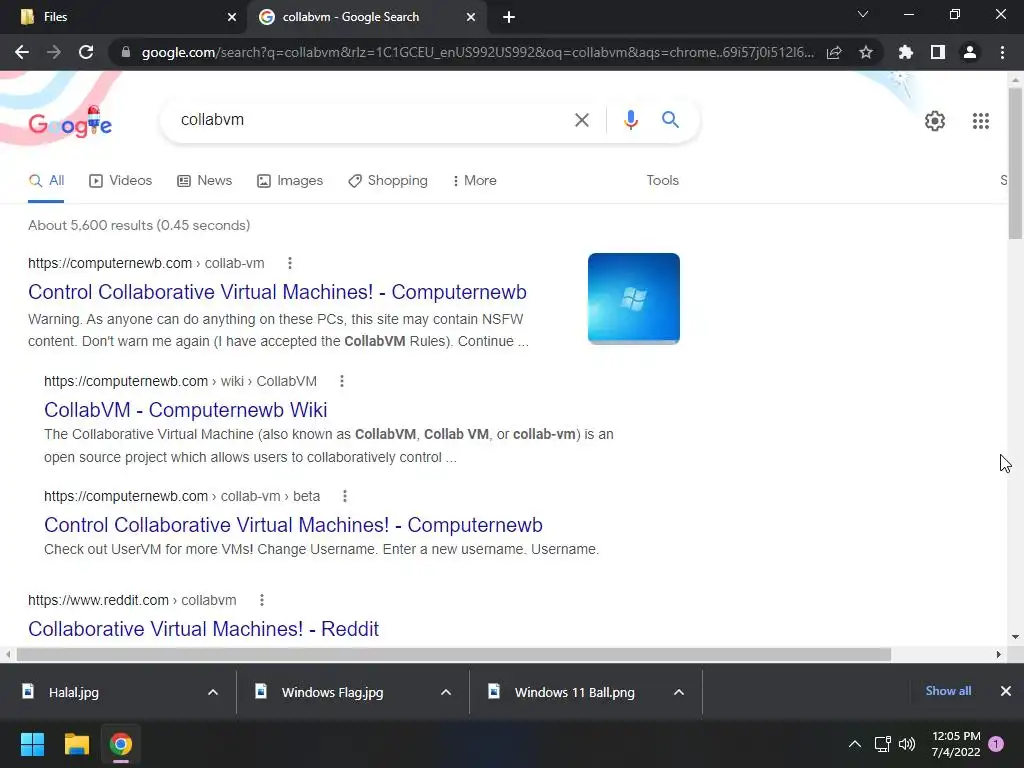Go back to the previous page

click(22, 52)
